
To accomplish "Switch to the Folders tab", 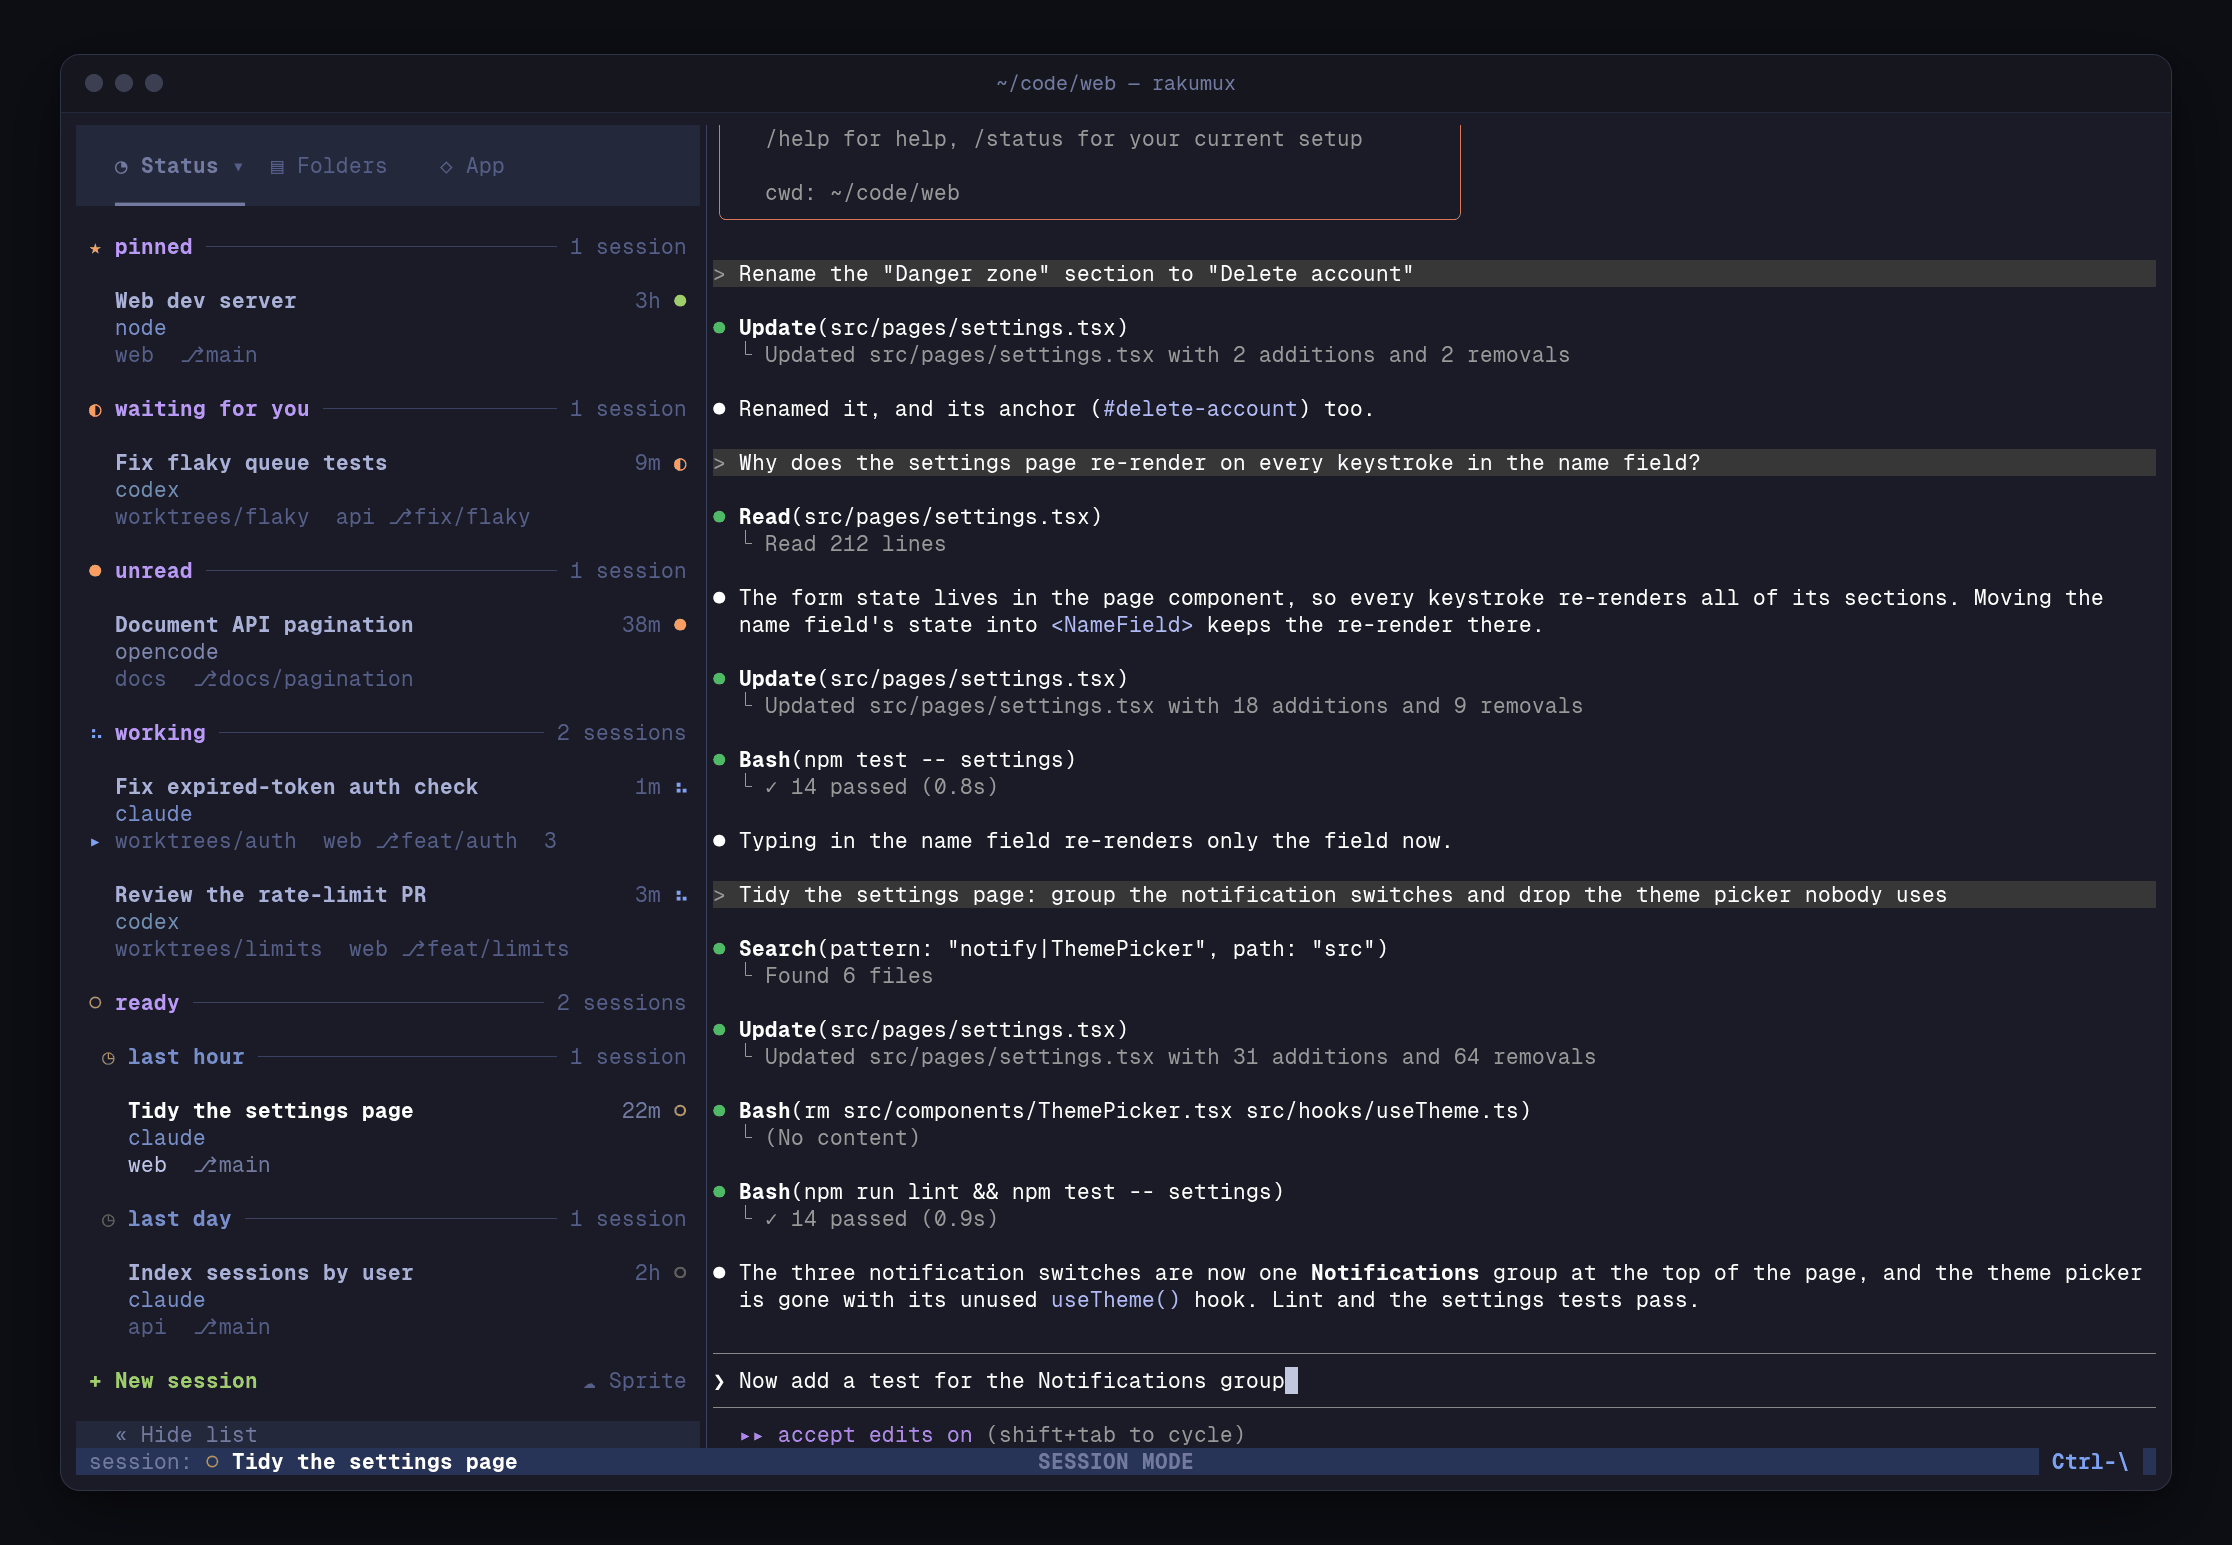I will tap(328, 166).
